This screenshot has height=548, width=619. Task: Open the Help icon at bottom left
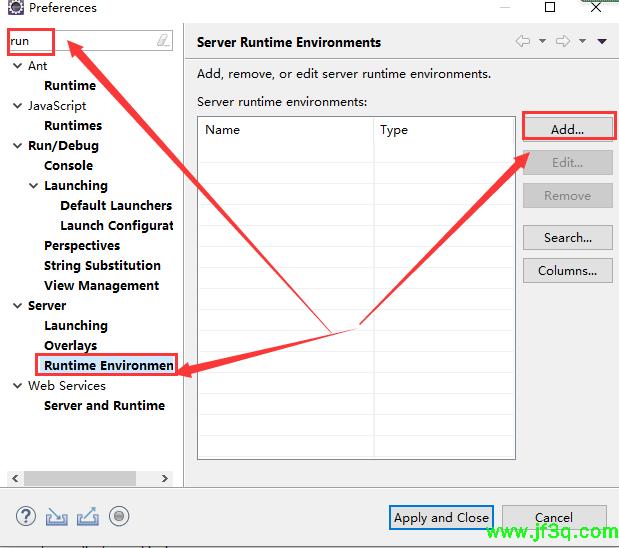(26, 516)
